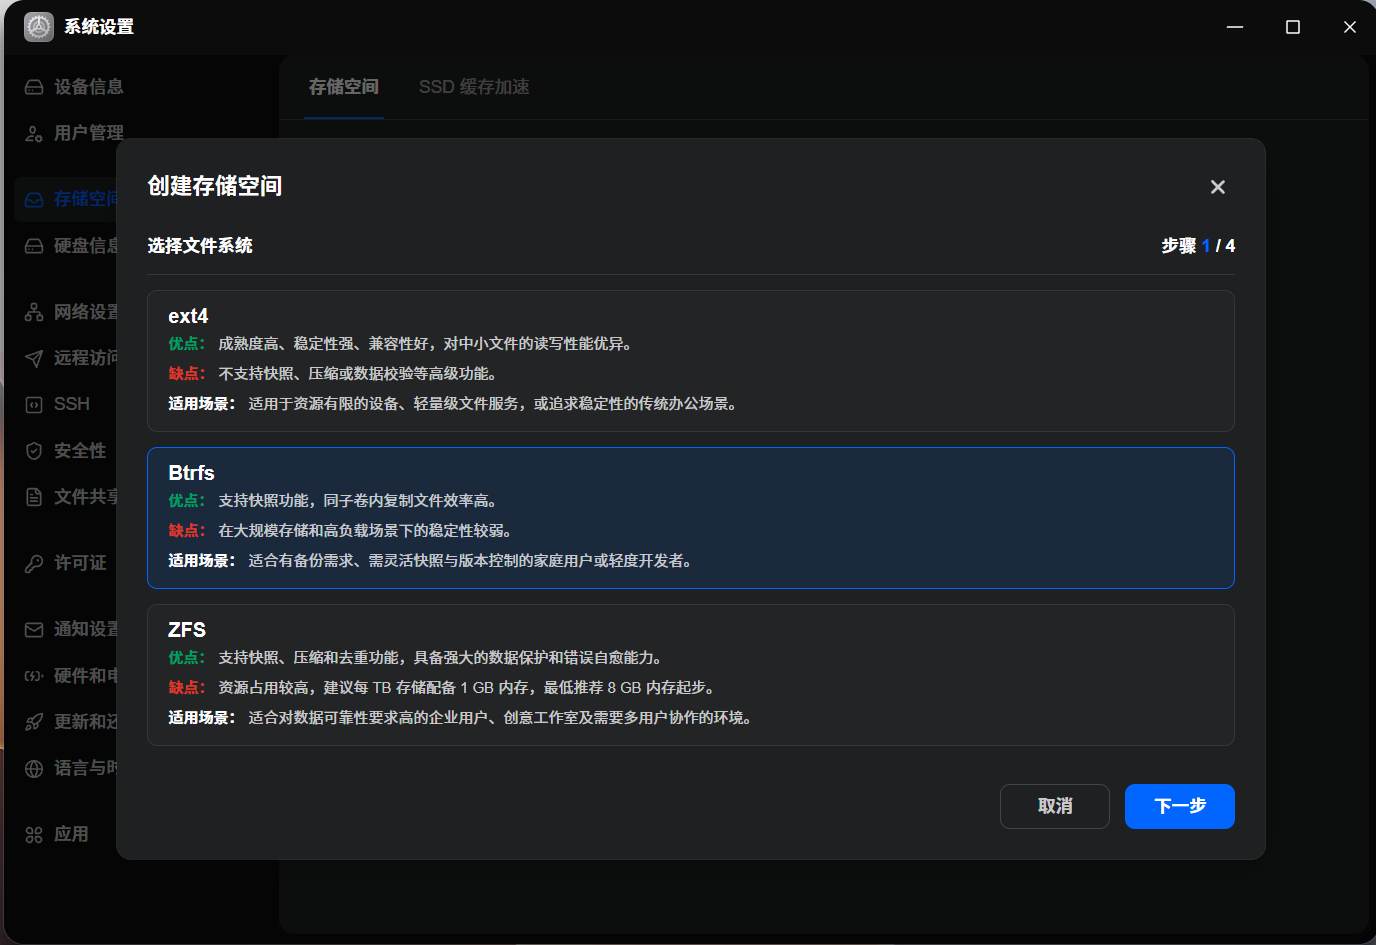Click the ZFS 缺点 description line
1376x945 pixels.
pos(442,688)
